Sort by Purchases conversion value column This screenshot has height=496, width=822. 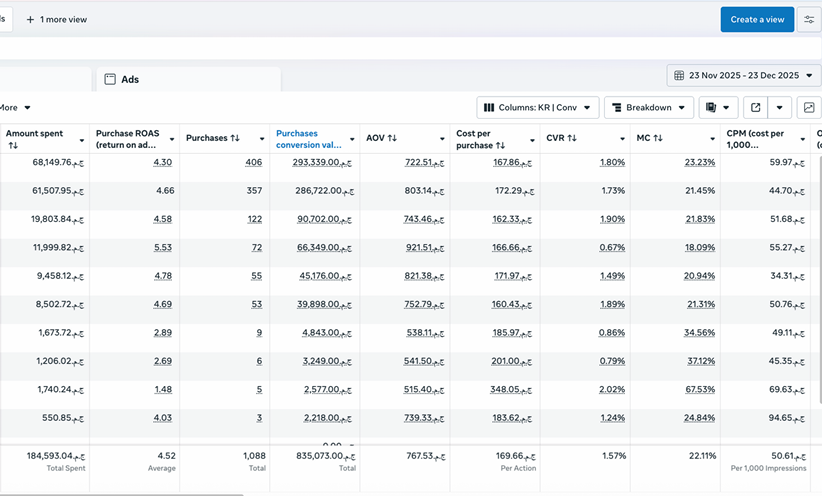[309, 139]
